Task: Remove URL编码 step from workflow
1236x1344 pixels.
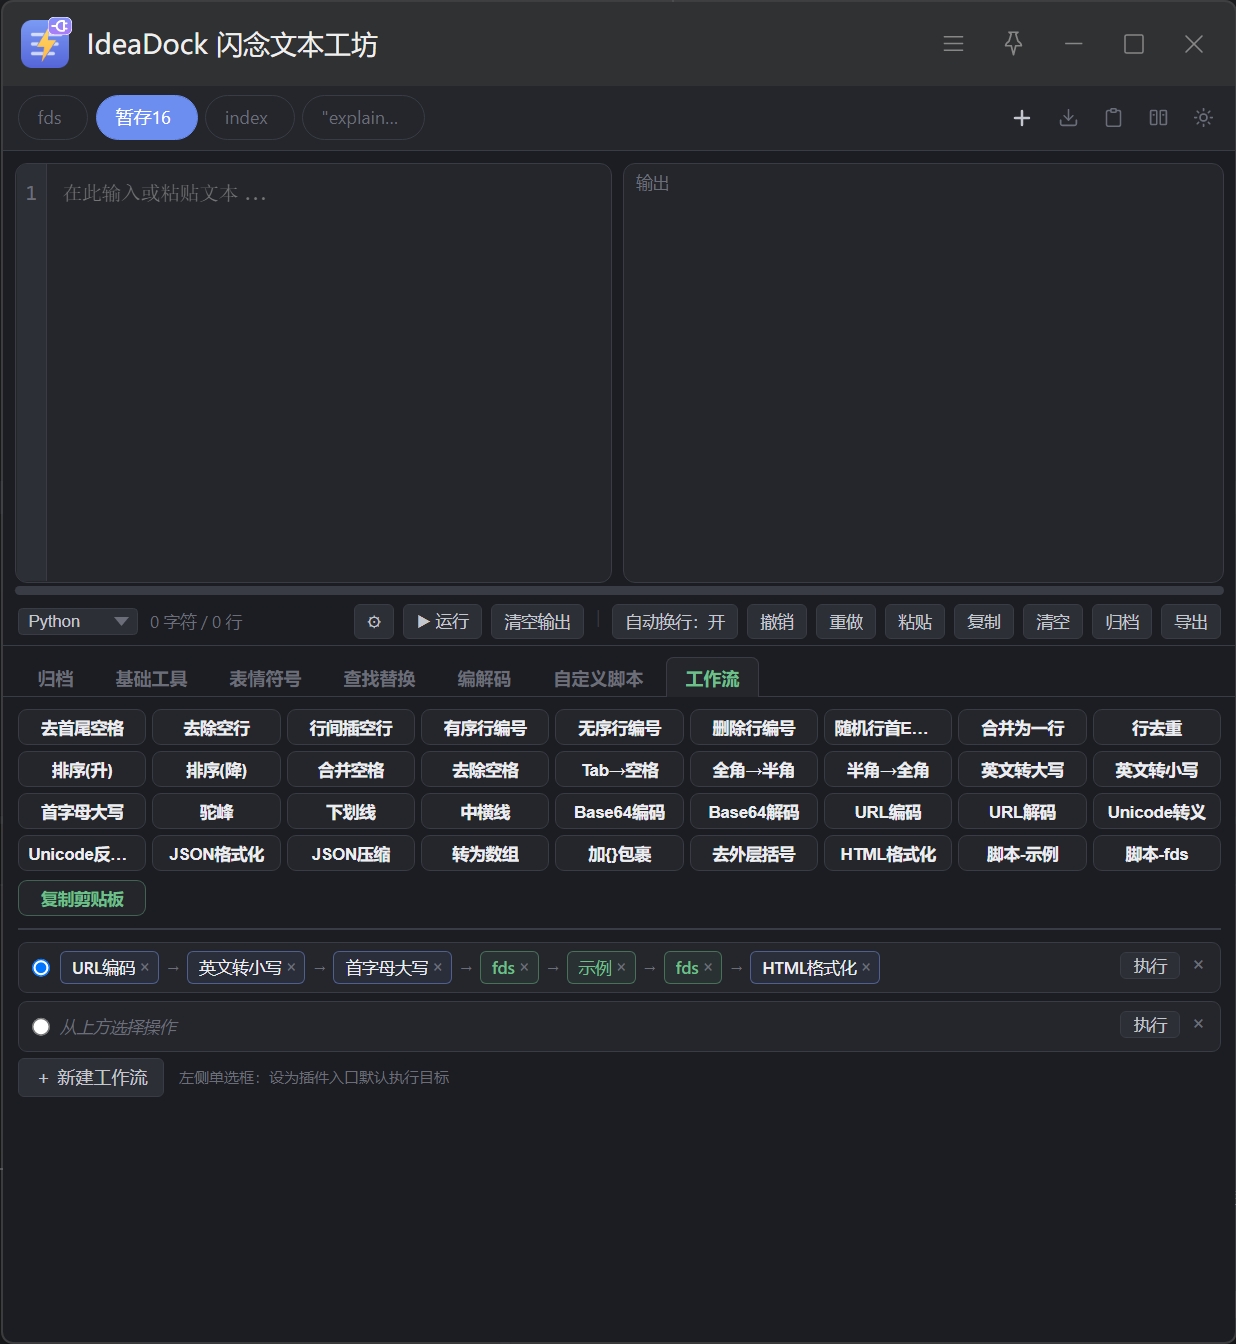Action: [x=145, y=967]
